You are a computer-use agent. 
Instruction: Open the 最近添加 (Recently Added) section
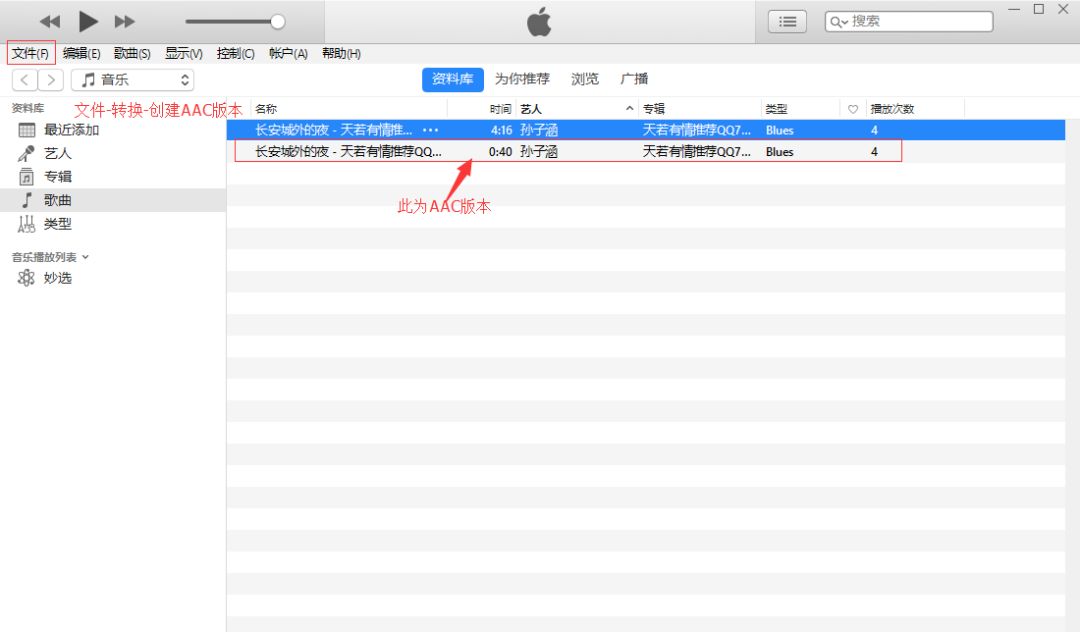(72, 130)
